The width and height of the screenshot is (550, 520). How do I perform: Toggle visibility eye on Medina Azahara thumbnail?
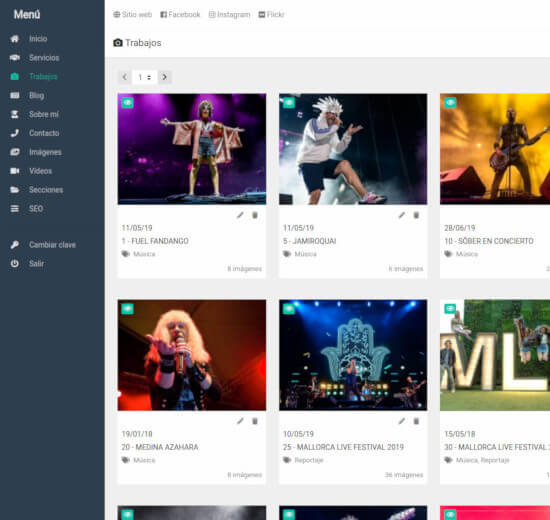[x=127, y=309]
